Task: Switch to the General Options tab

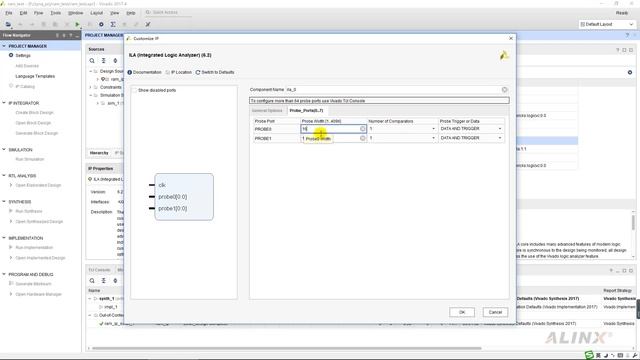Action: (267, 111)
